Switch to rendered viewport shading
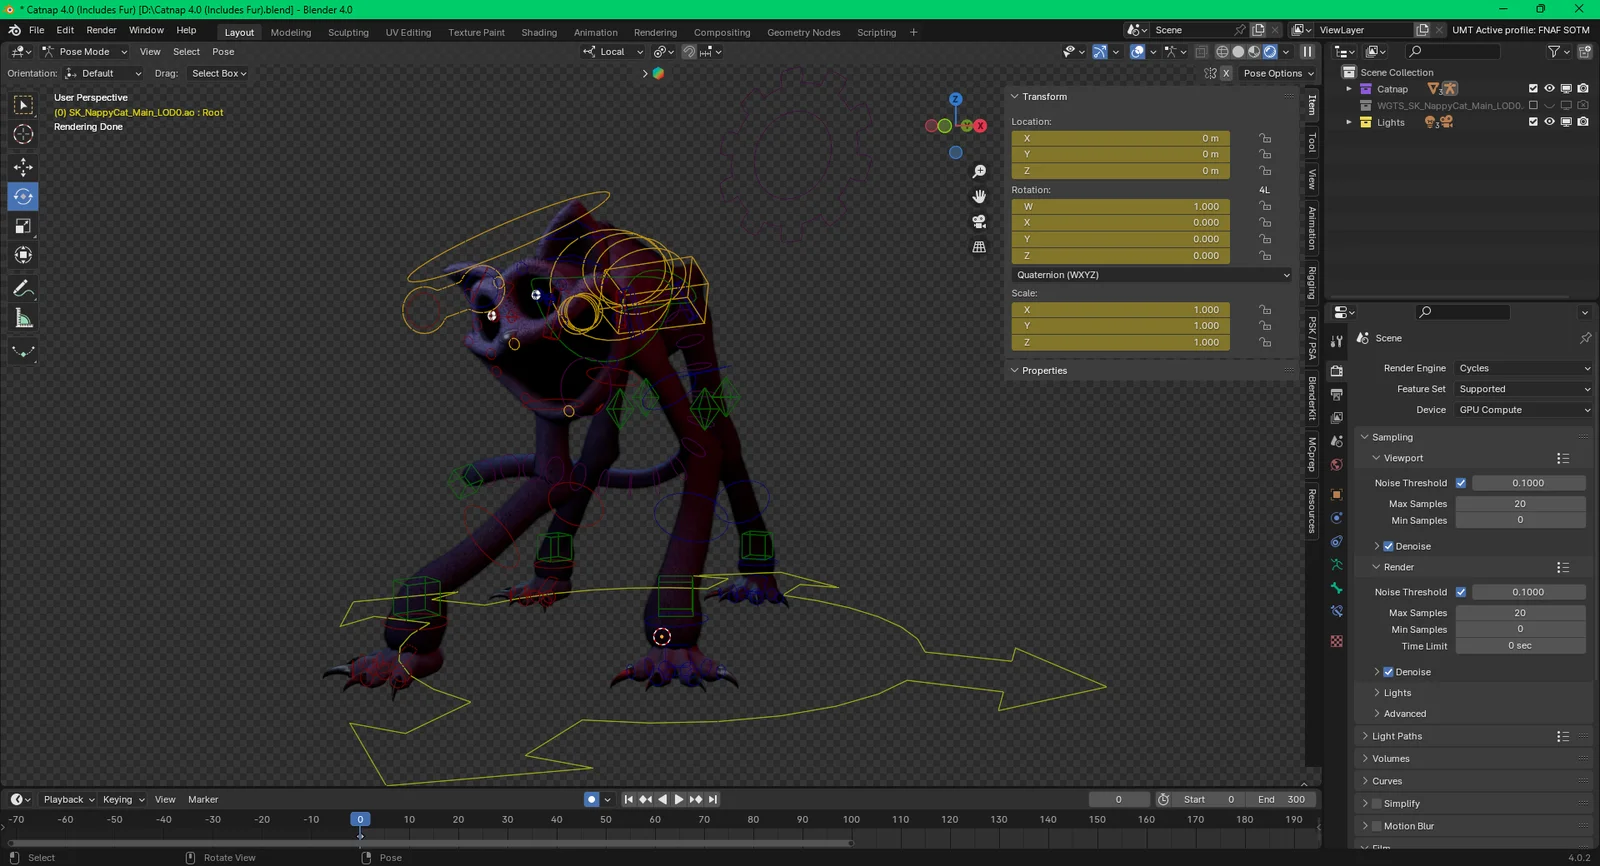 tap(1270, 52)
